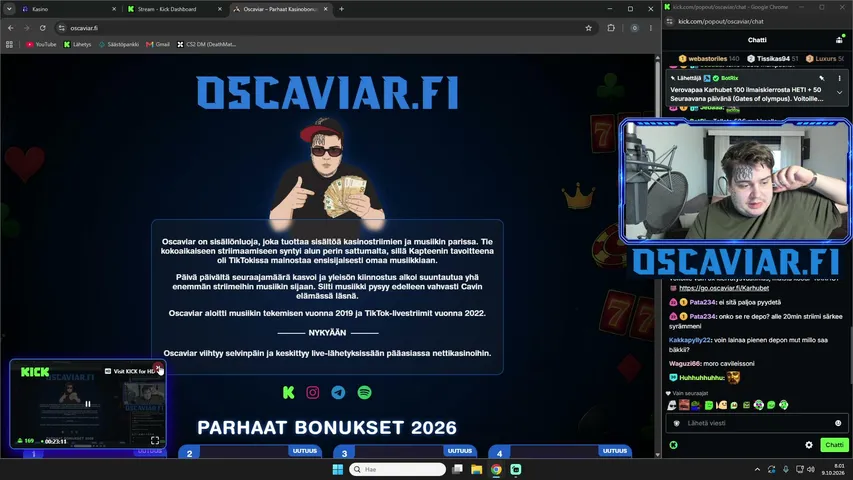This screenshot has height=480, width=853.
Task: Open the emoji picker in chat input
Action: 838,423
